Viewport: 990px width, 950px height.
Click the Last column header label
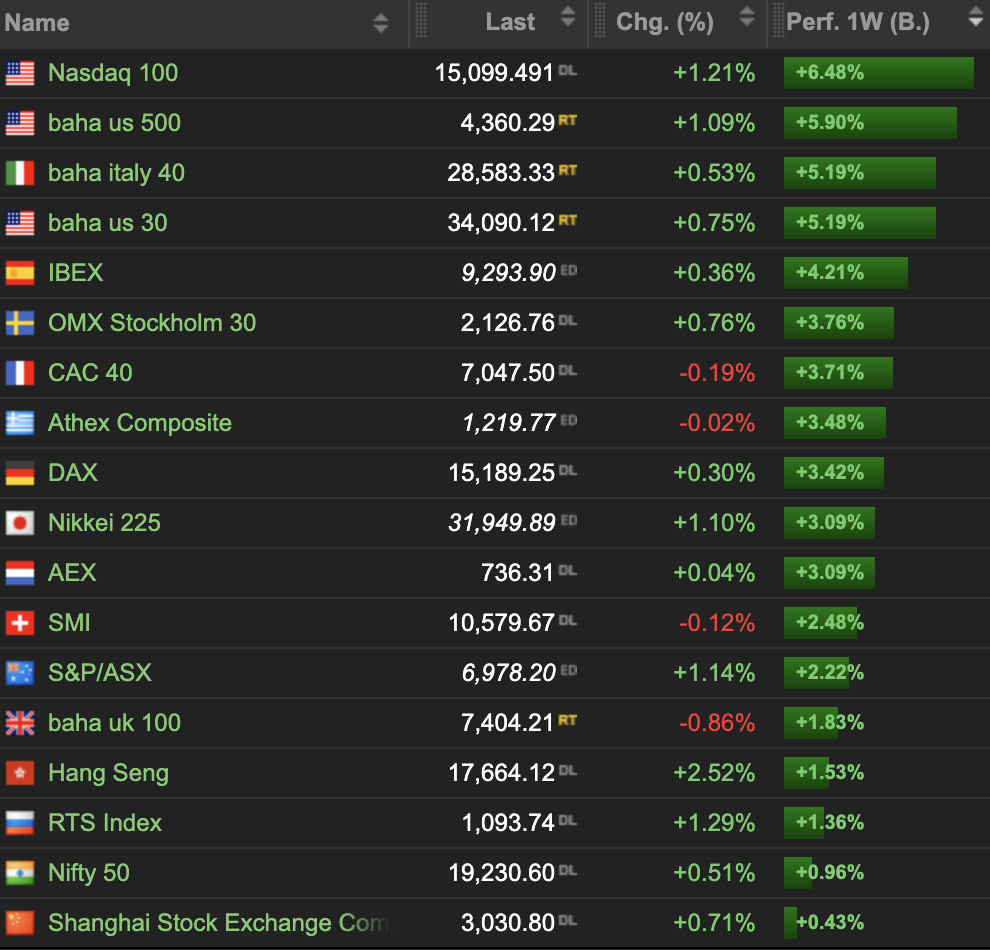(510, 22)
